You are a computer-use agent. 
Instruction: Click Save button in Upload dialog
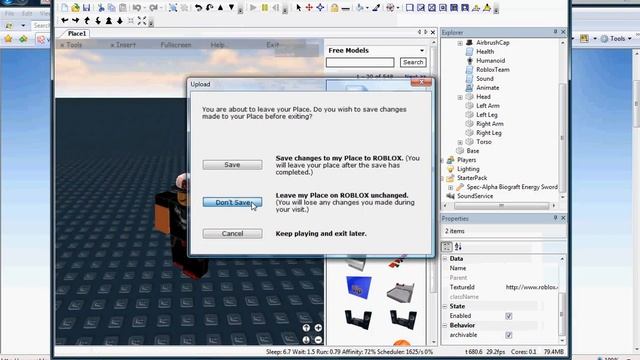point(232,165)
